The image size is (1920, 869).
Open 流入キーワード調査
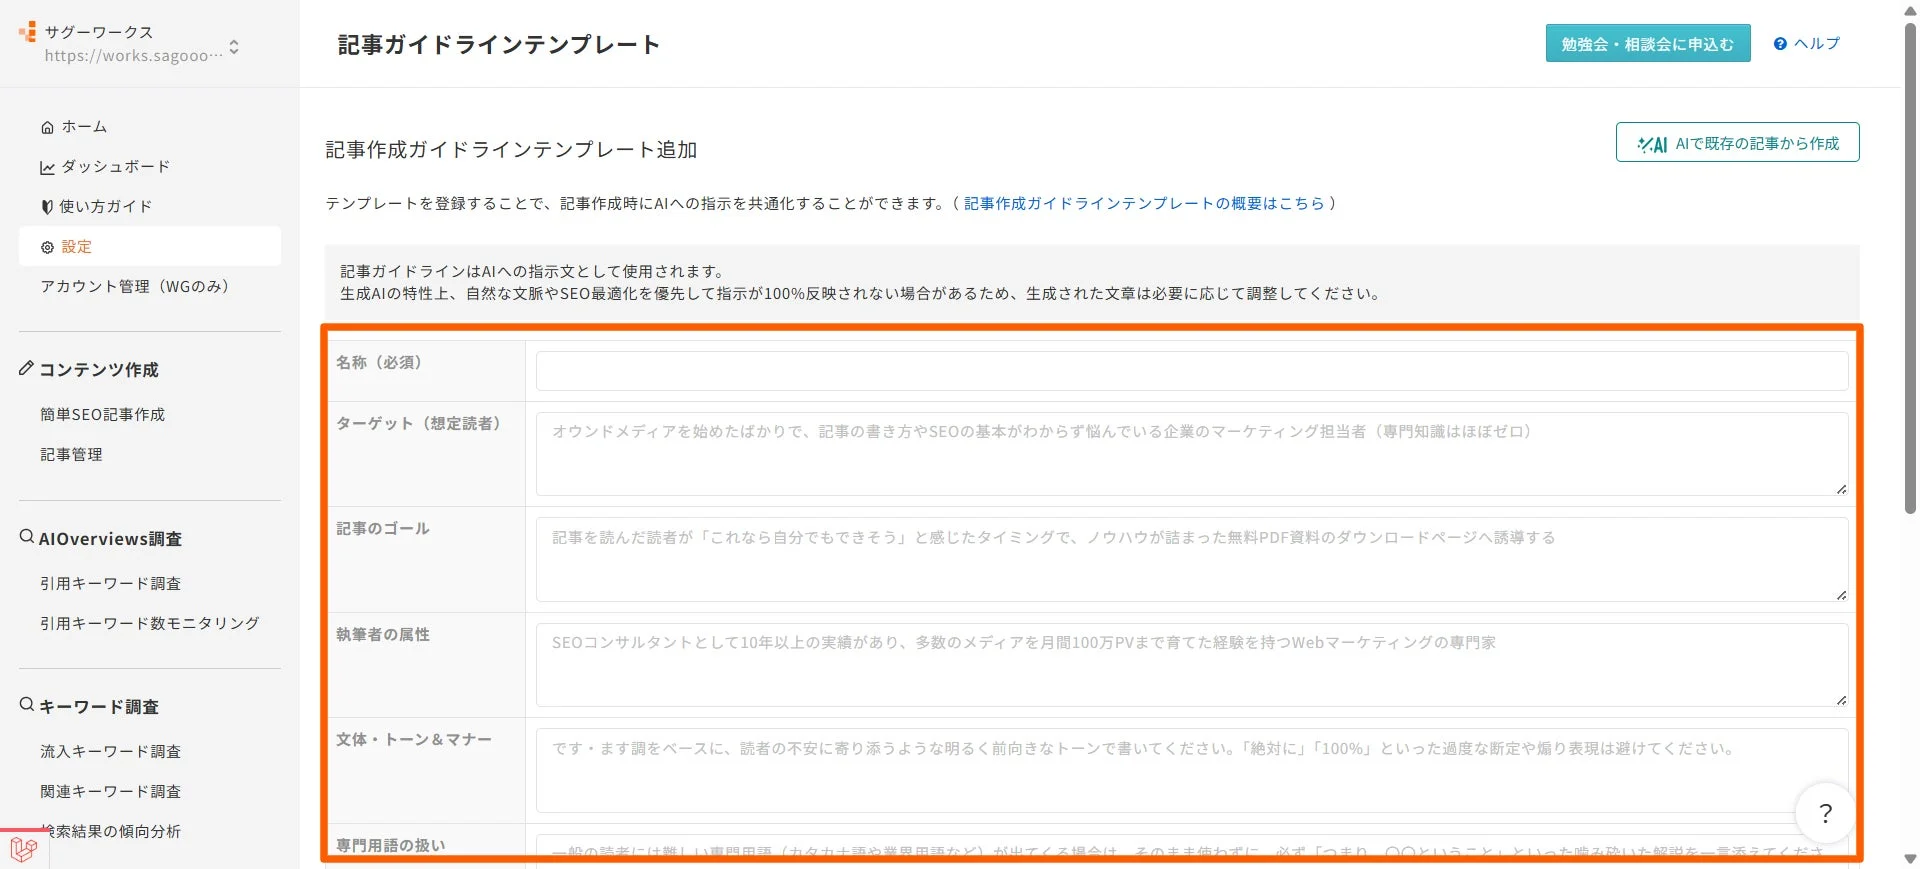point(110,751)
